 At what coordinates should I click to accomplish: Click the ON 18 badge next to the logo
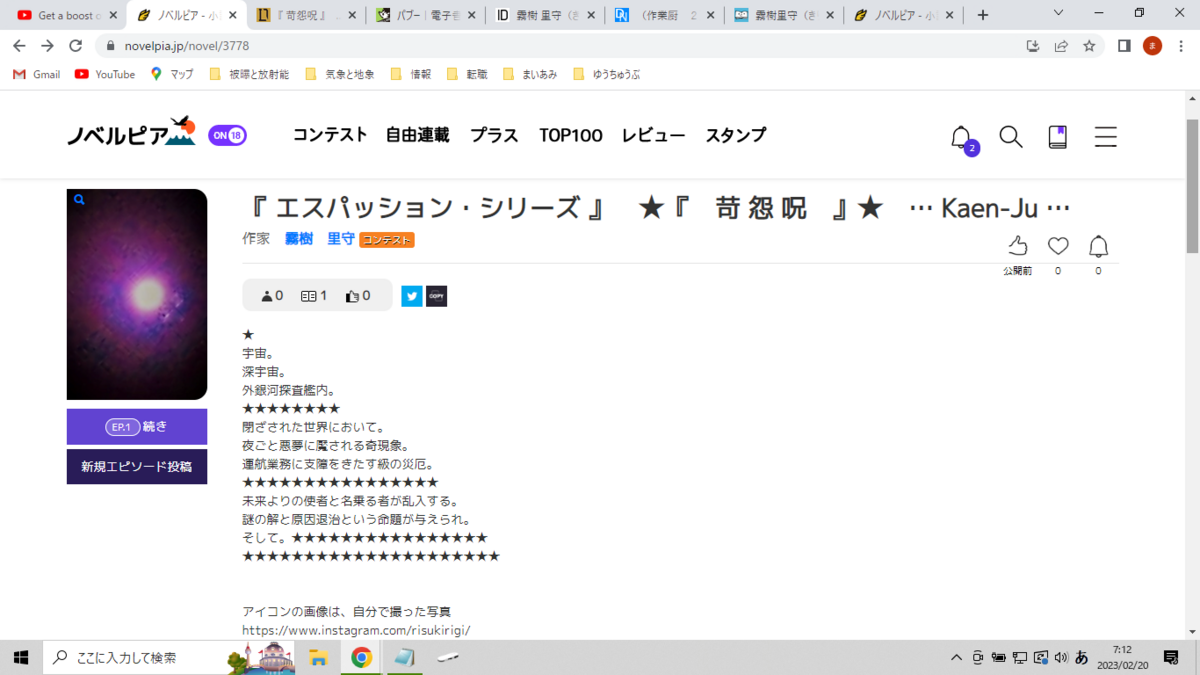[228, 134]
